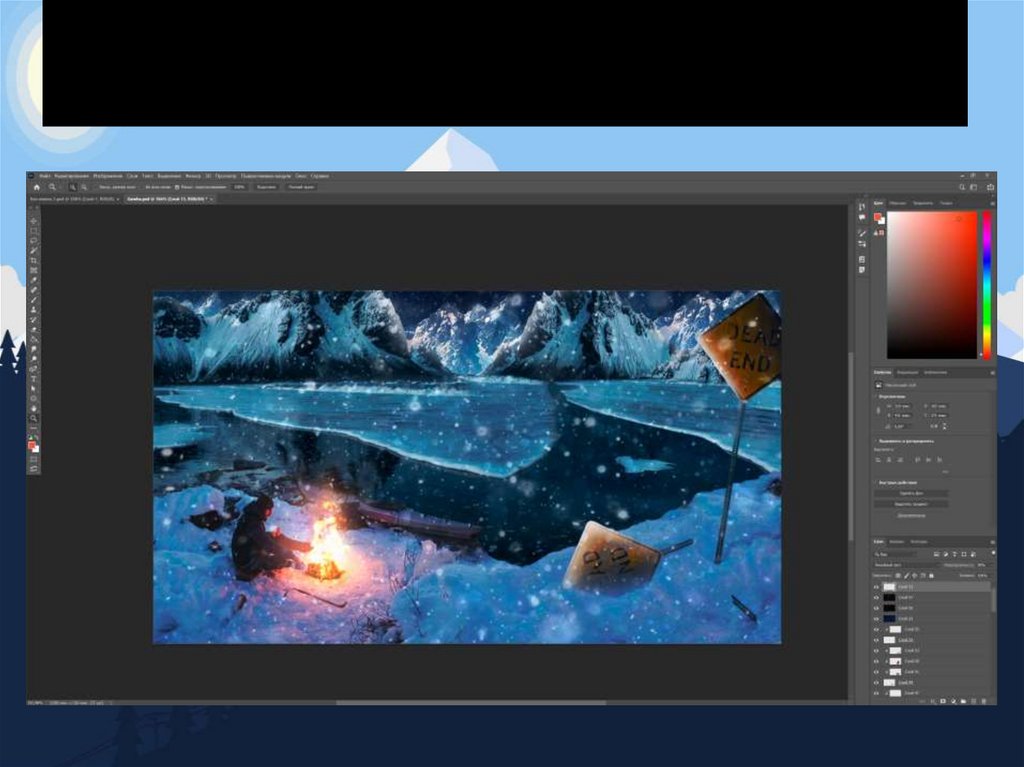
Task: Select the Rectangular Marquee tool
Action: click(x=33, y=231)
